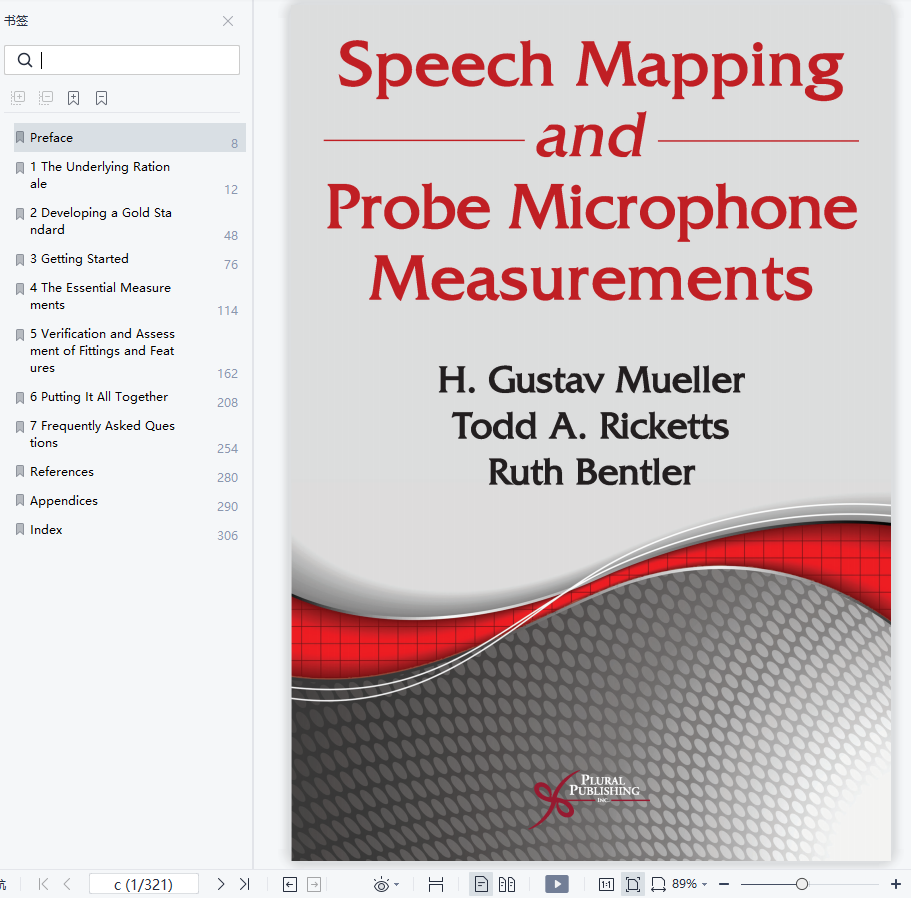Click bookmark flag icon beside References
This screenshot has width=911, height=898.
pos(20,471)
